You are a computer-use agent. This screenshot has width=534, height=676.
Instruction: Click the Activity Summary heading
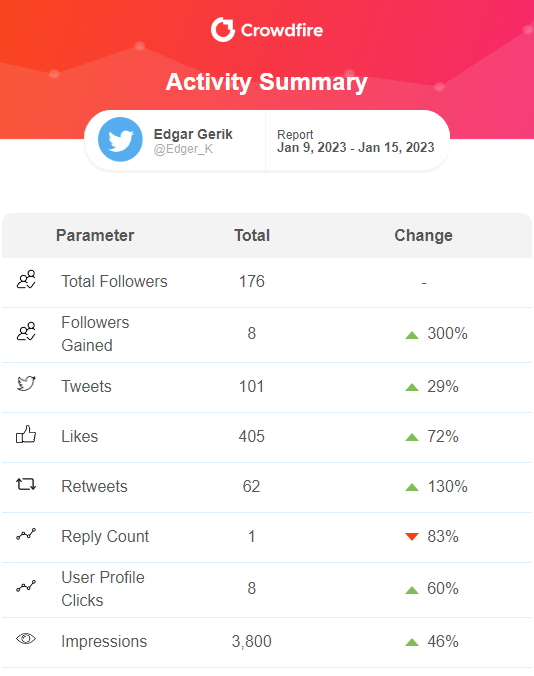(267, 82)
